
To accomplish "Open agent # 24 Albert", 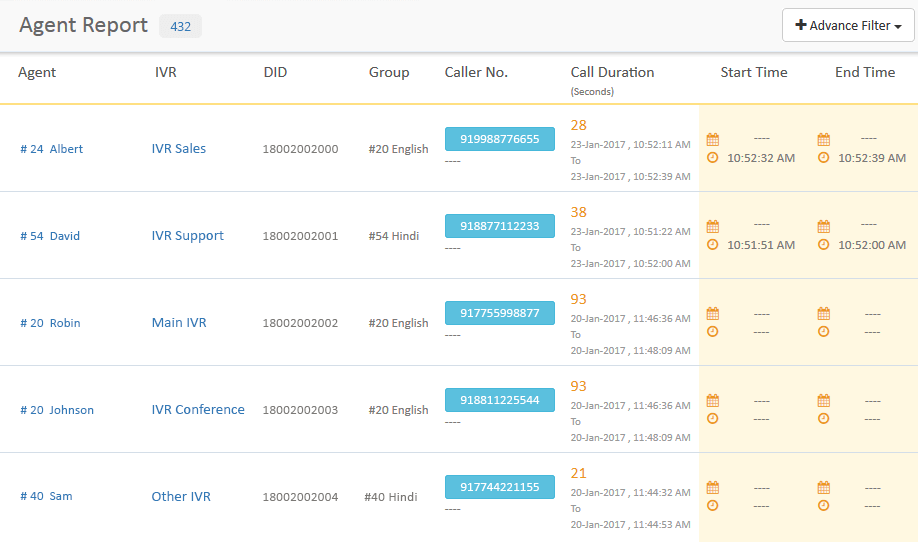I will (52, 149).
